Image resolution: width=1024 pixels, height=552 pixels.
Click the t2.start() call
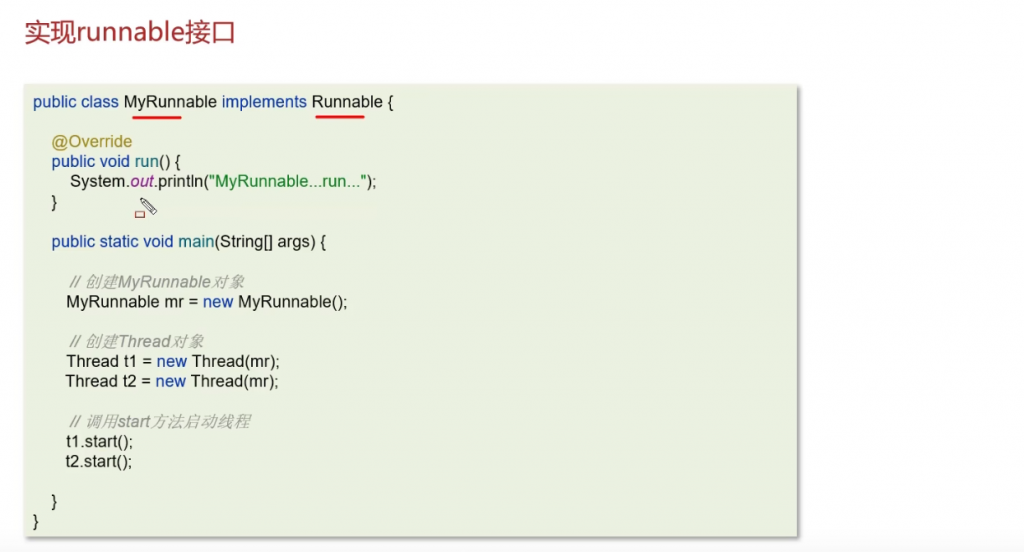(99, 461)
